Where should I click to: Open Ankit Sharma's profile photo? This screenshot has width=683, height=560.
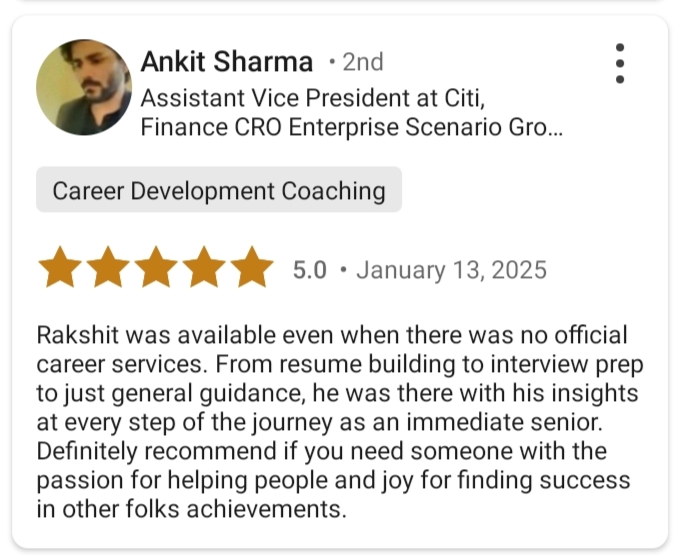pyautogui.click(x=84, y=87)
